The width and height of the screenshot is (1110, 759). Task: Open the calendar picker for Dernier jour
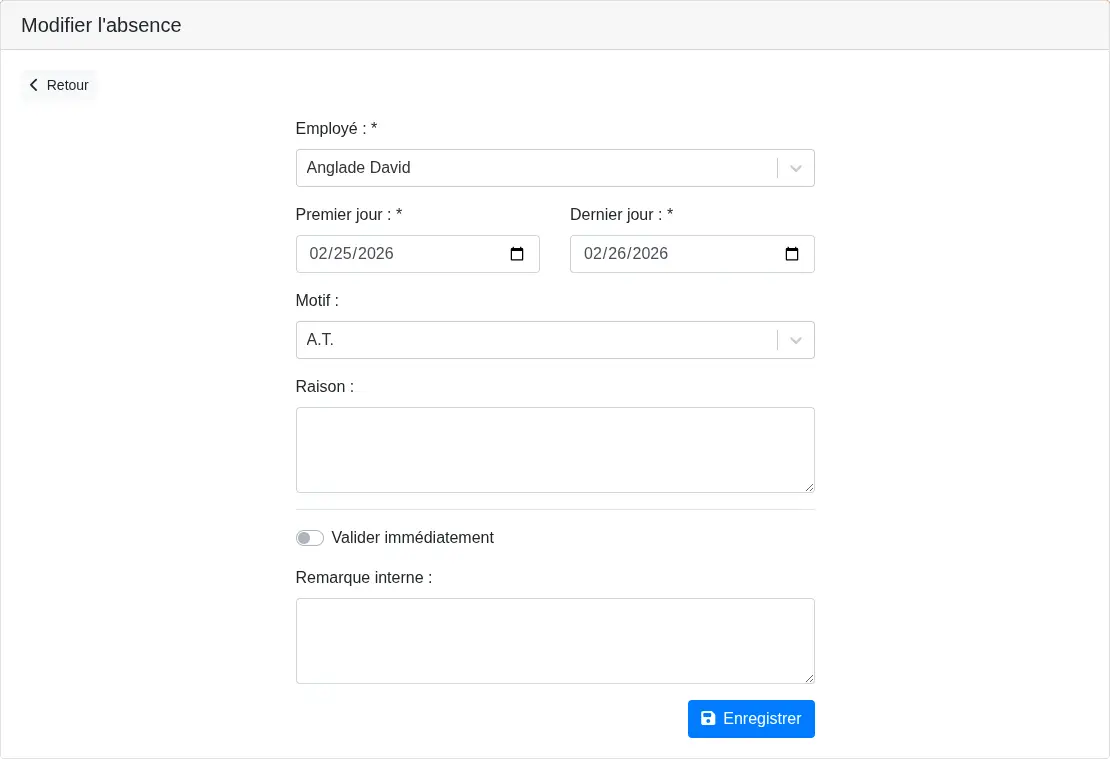792,254
